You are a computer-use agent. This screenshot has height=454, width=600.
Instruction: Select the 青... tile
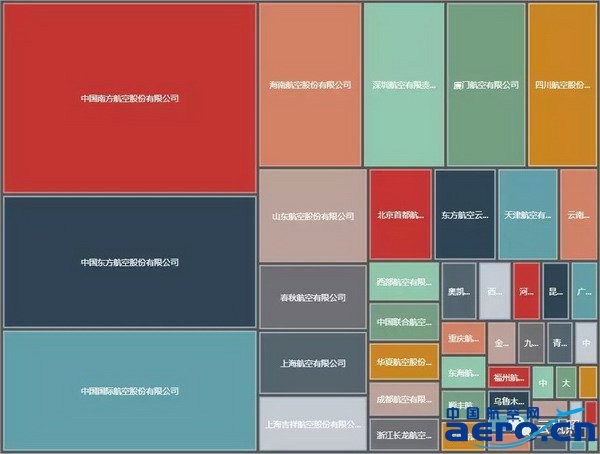[560, 343]
